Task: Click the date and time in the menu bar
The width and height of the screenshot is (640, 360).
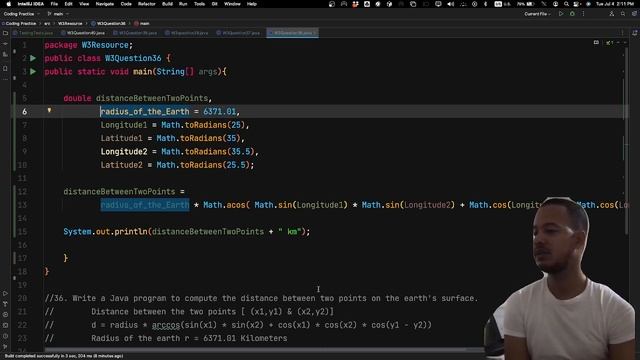Action: pyautogui.click(x=615, y=4)
